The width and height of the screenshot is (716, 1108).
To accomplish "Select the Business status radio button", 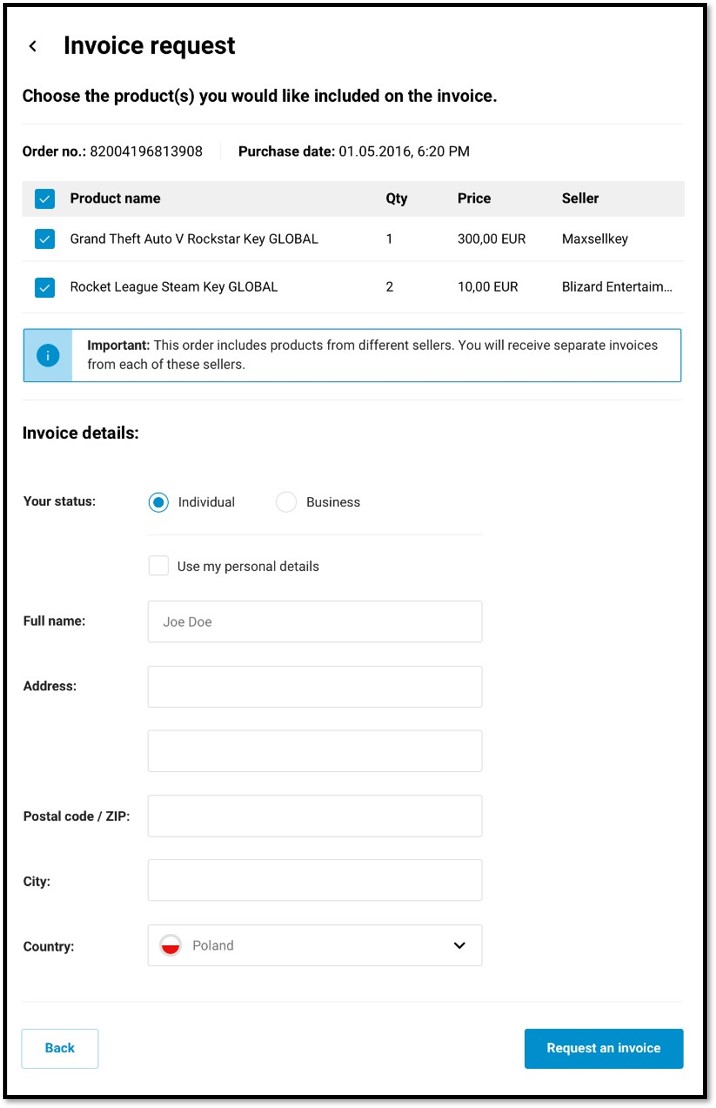I will coord(286,502).
